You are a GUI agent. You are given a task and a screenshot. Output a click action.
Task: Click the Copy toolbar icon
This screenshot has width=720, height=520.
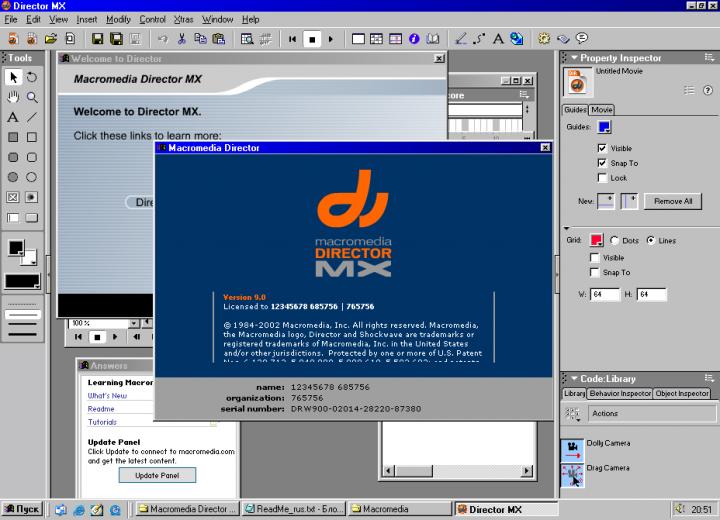pos(200,39)
